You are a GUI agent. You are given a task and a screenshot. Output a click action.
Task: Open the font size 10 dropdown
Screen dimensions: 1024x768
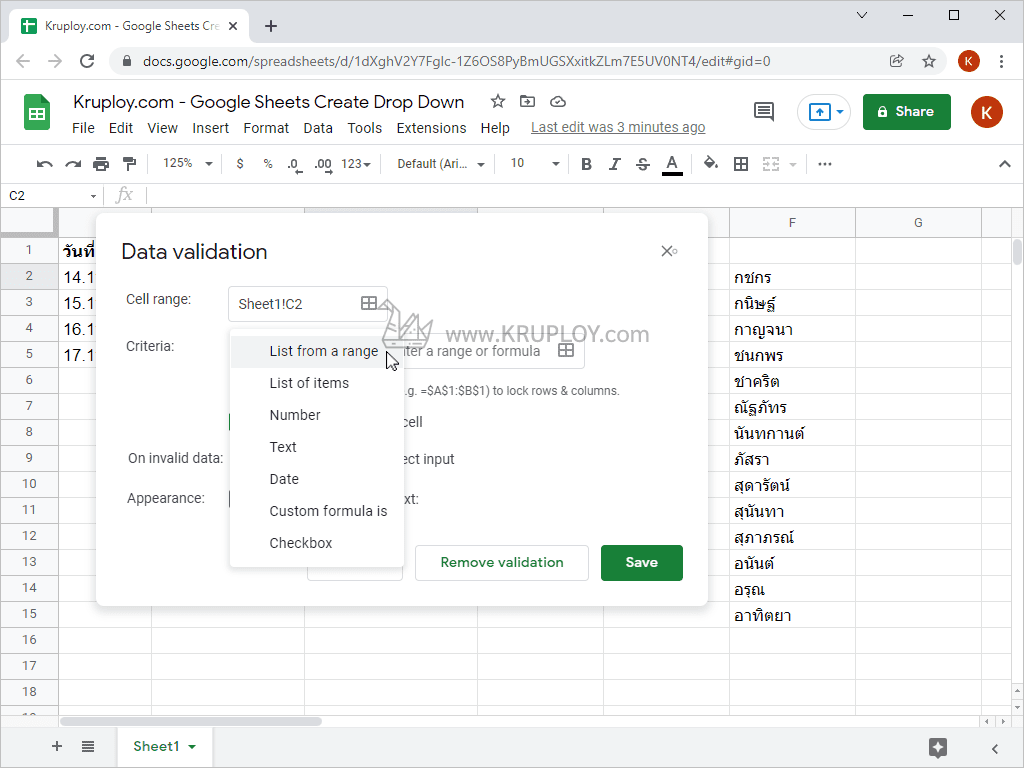pyautogui.click(x=535, y=164)
